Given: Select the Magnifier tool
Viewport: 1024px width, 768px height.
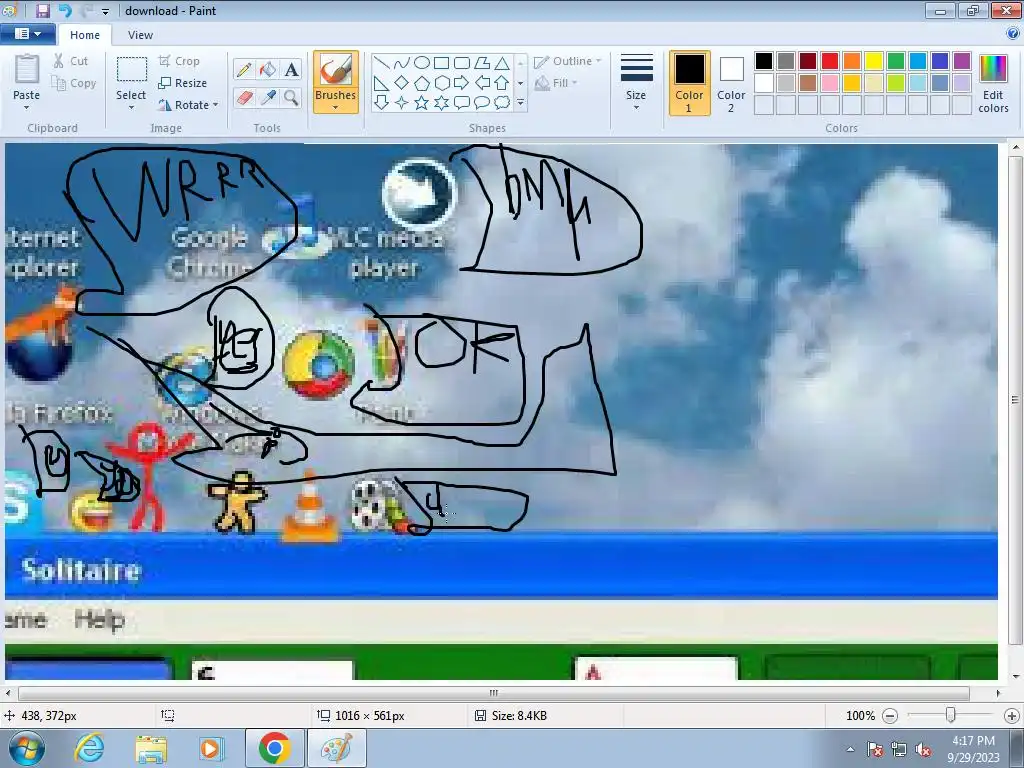Looking at the screenshot, I should click(292, 98).
